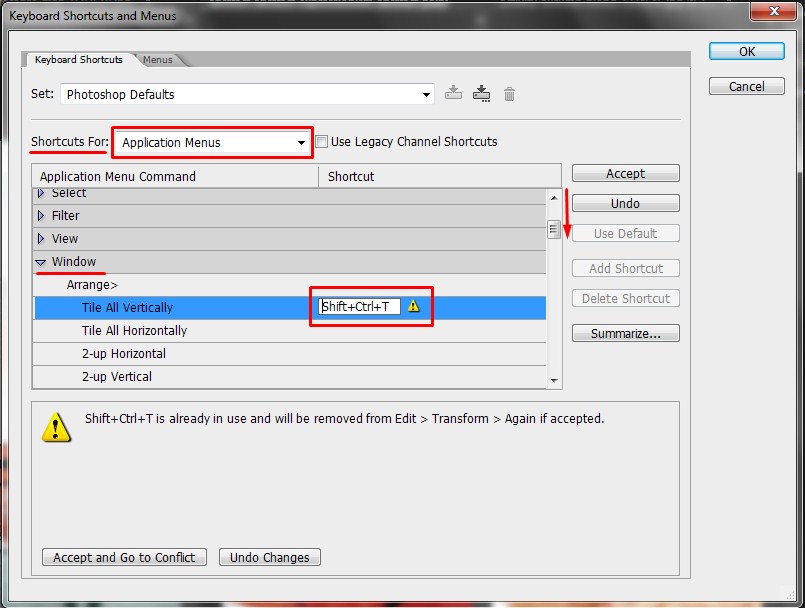This screenshot has height=608, width=805.
Task: Click the OK button
Action: (746, 51)
